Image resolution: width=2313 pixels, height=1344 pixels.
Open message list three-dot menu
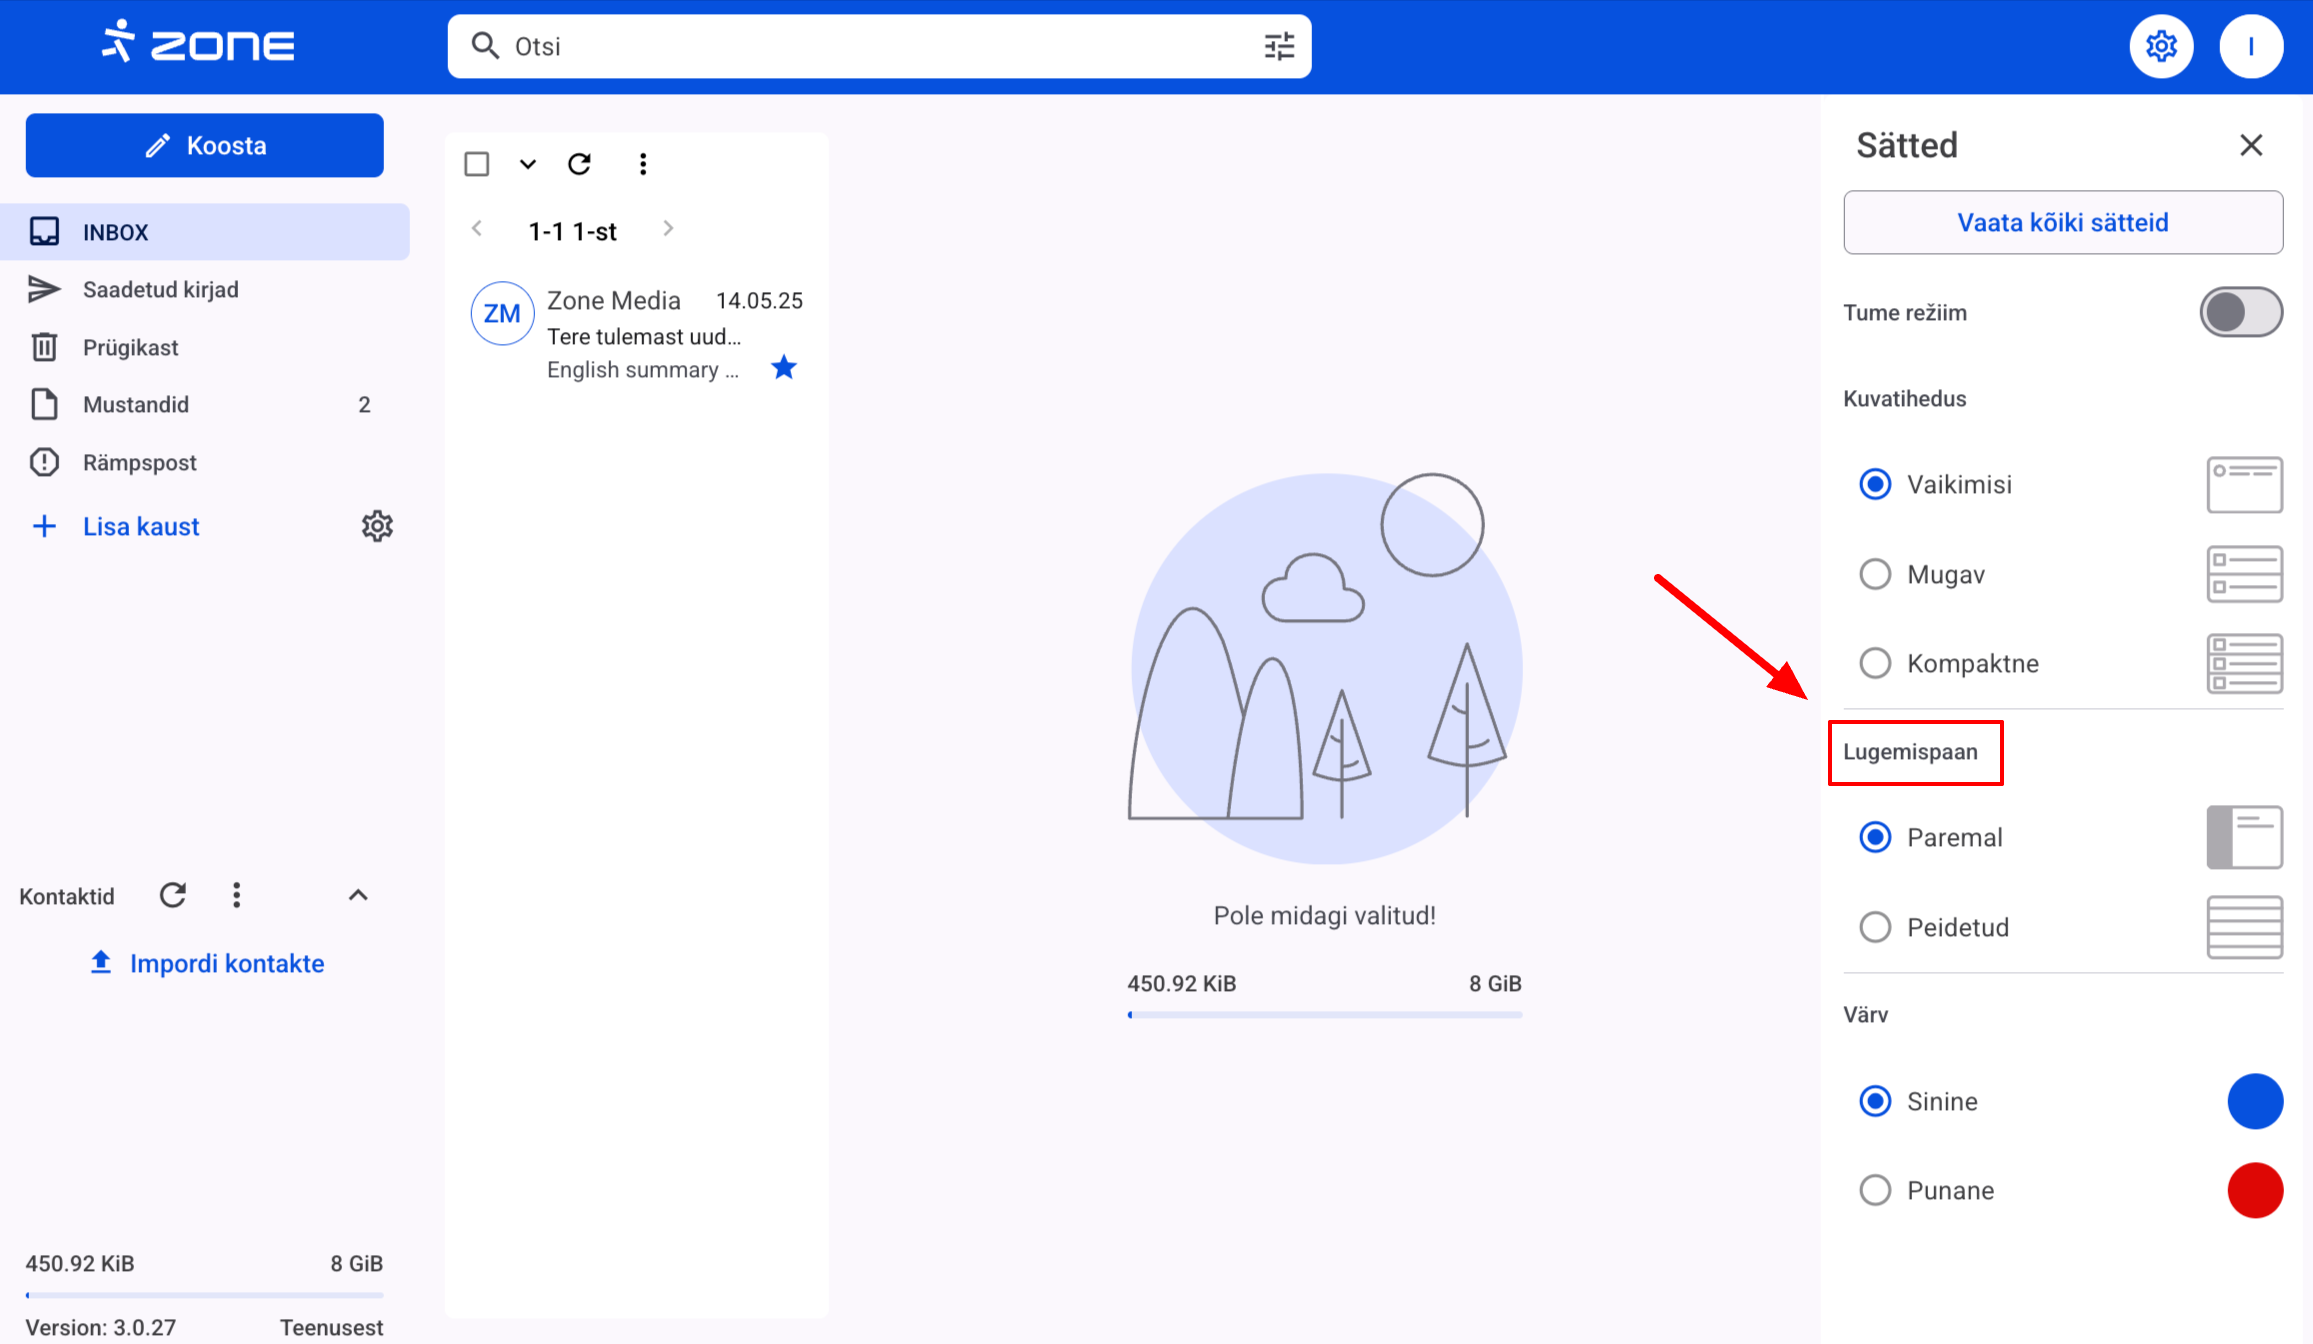click(x=643, y=164)
